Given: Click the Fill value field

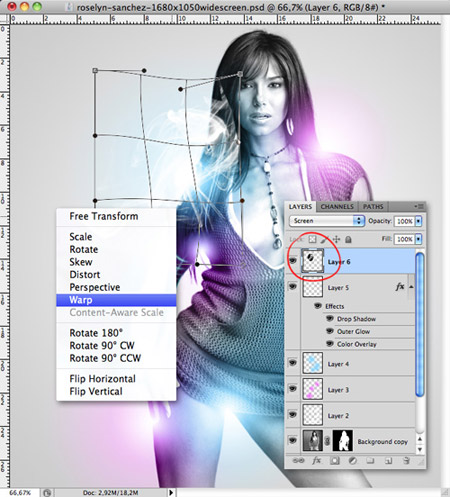Looking at the screenshot, I should pos(404,239).
